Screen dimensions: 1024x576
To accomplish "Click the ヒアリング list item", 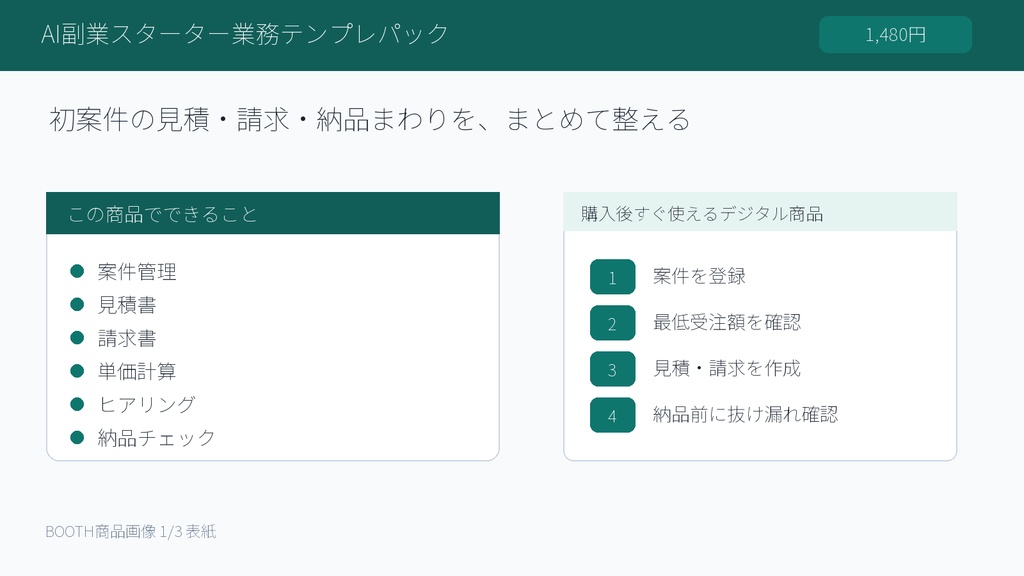I will 146,404.
